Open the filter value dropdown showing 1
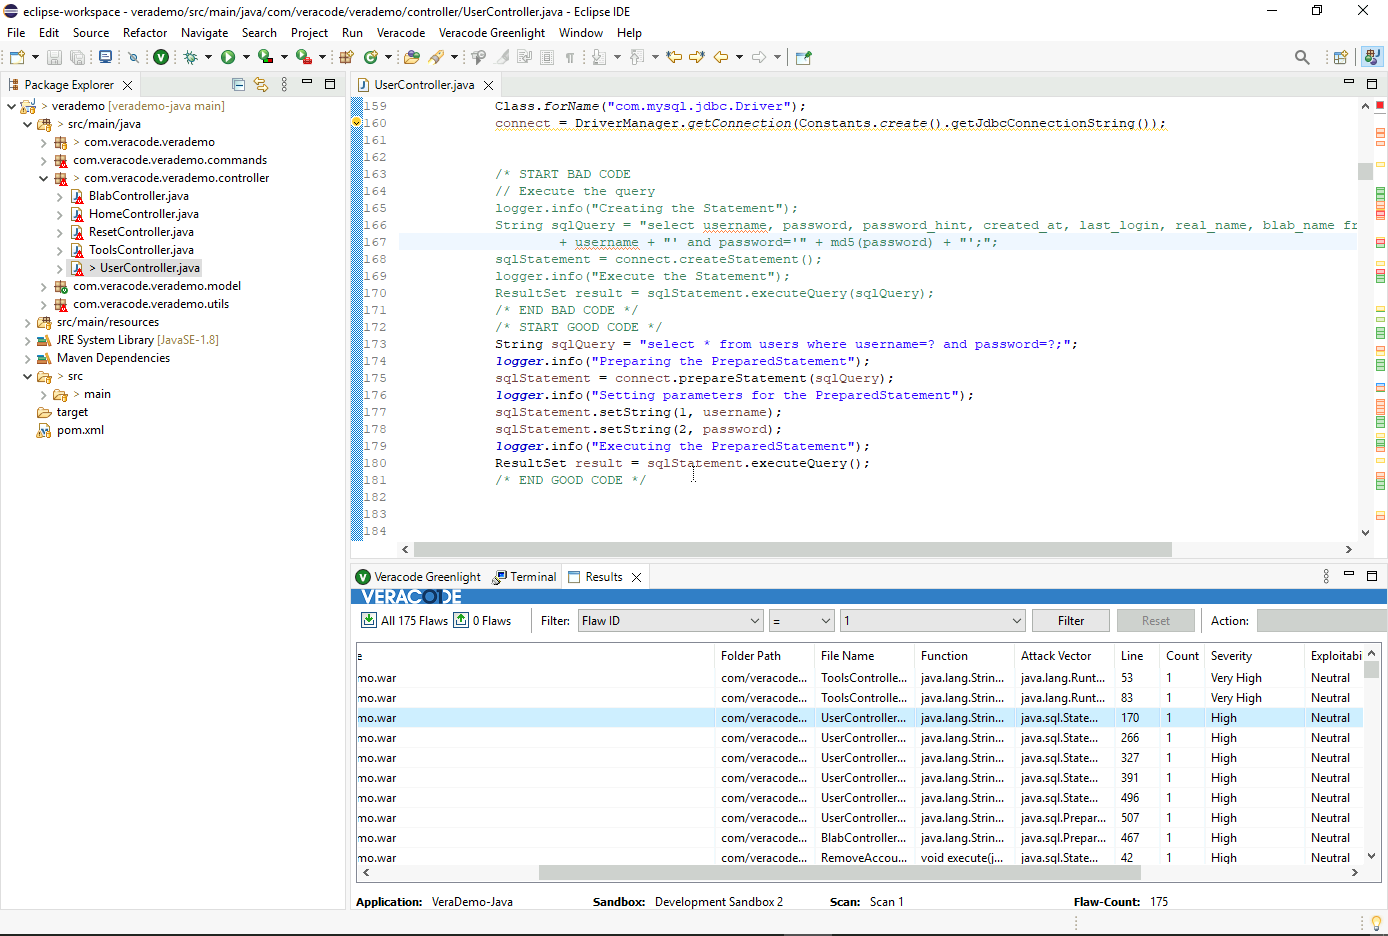 pos(932,621)
